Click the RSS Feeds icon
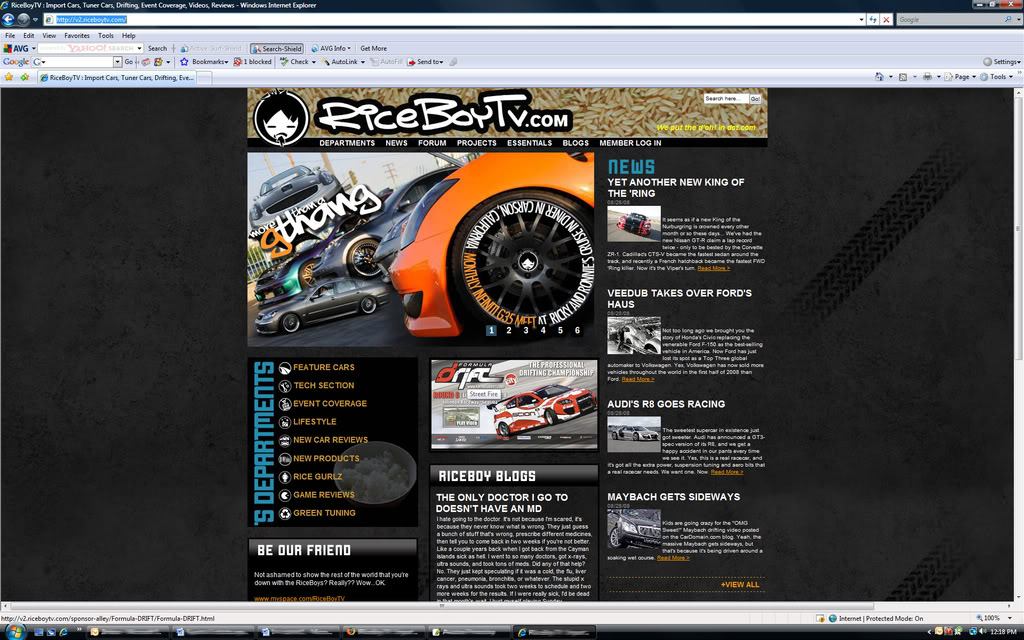Screen dimensions: 1024x640 [x=903, y=77]
